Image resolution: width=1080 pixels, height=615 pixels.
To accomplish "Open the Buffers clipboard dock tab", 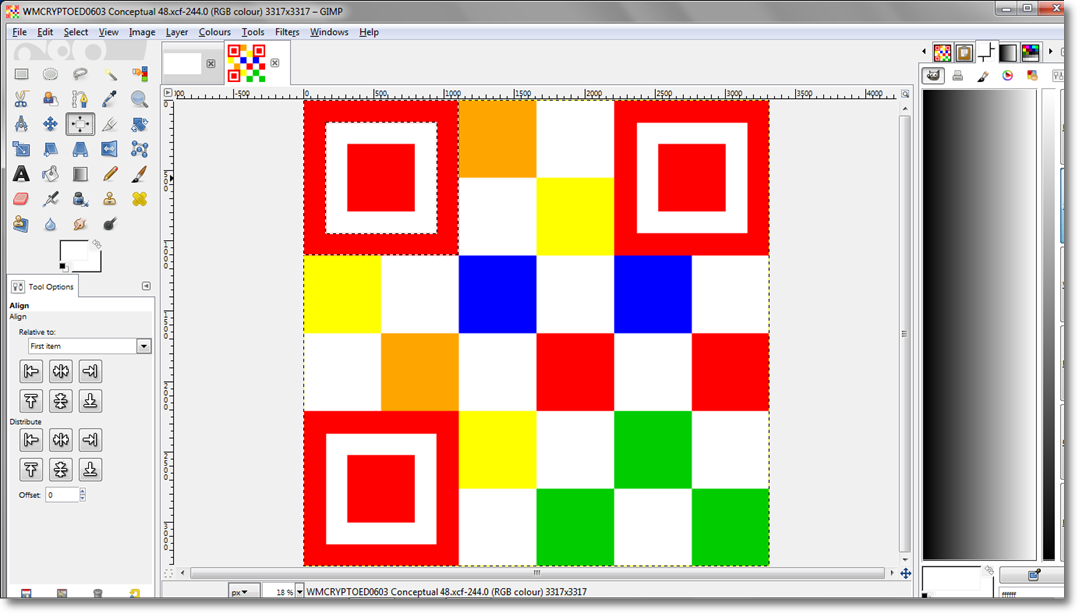I will pos(964,52).
